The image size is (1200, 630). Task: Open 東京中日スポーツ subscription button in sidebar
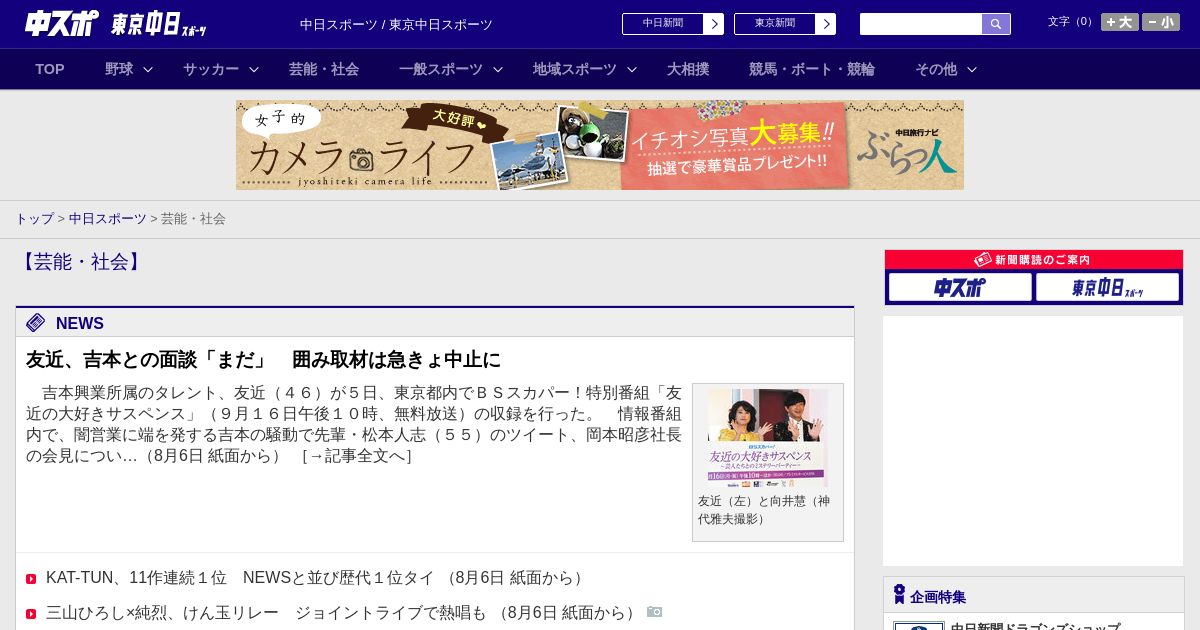click(1107, 287)
